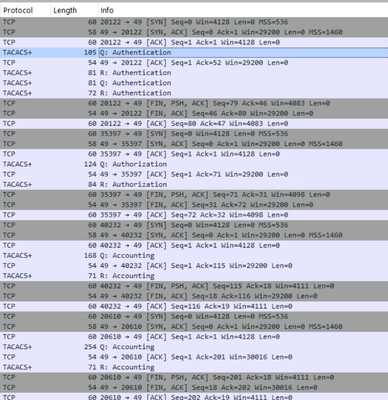Sort by the Length column header
This screenshot has width=388, height=400.
[74, 10]
